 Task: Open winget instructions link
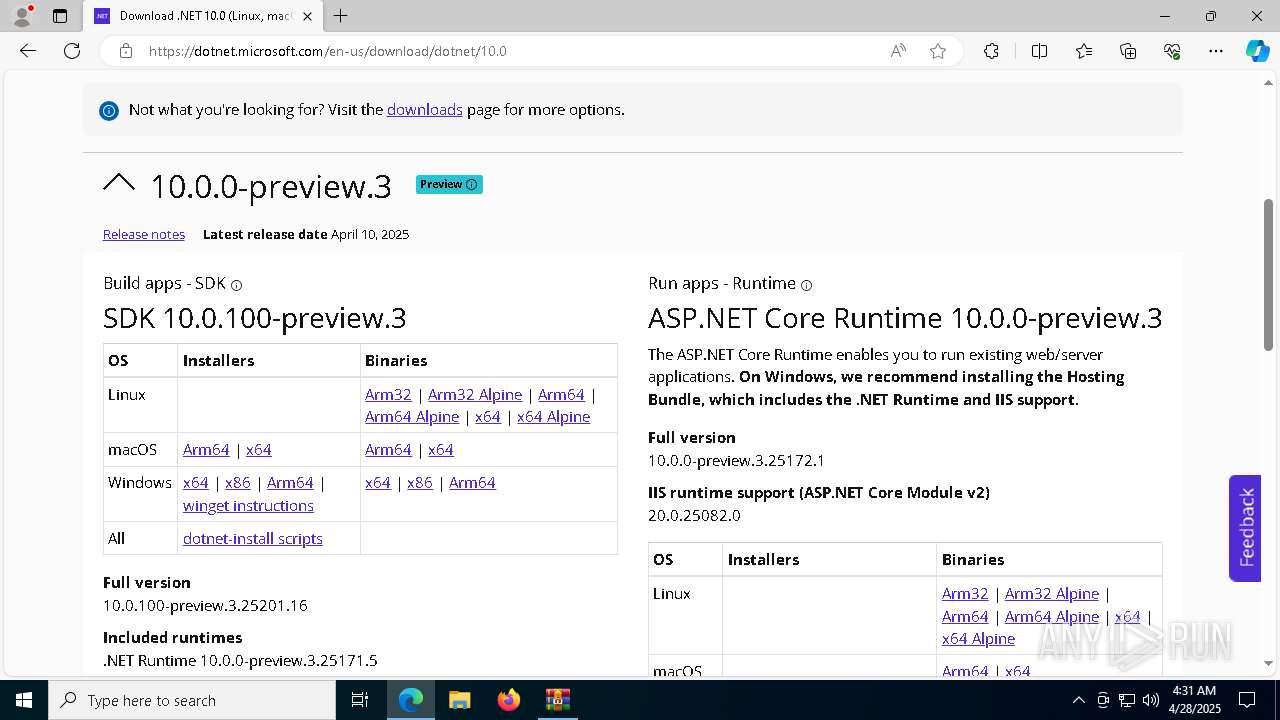[248, 506]
